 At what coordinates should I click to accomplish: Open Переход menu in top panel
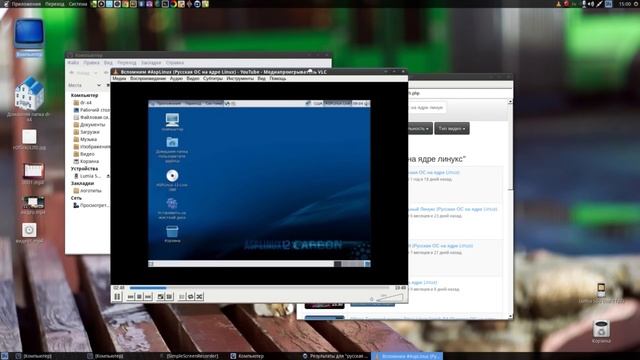tap(55, 4)
